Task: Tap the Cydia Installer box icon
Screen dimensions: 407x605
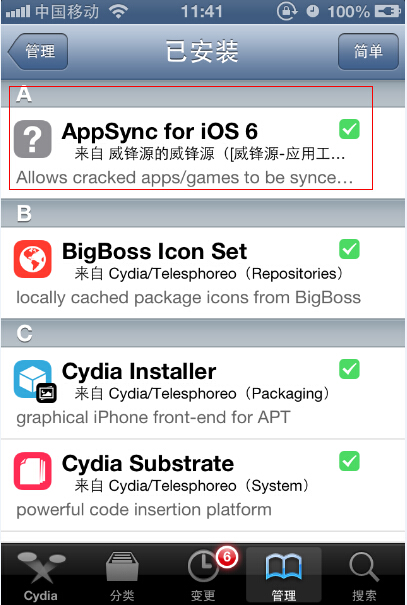Action: (x=33, y=379)
